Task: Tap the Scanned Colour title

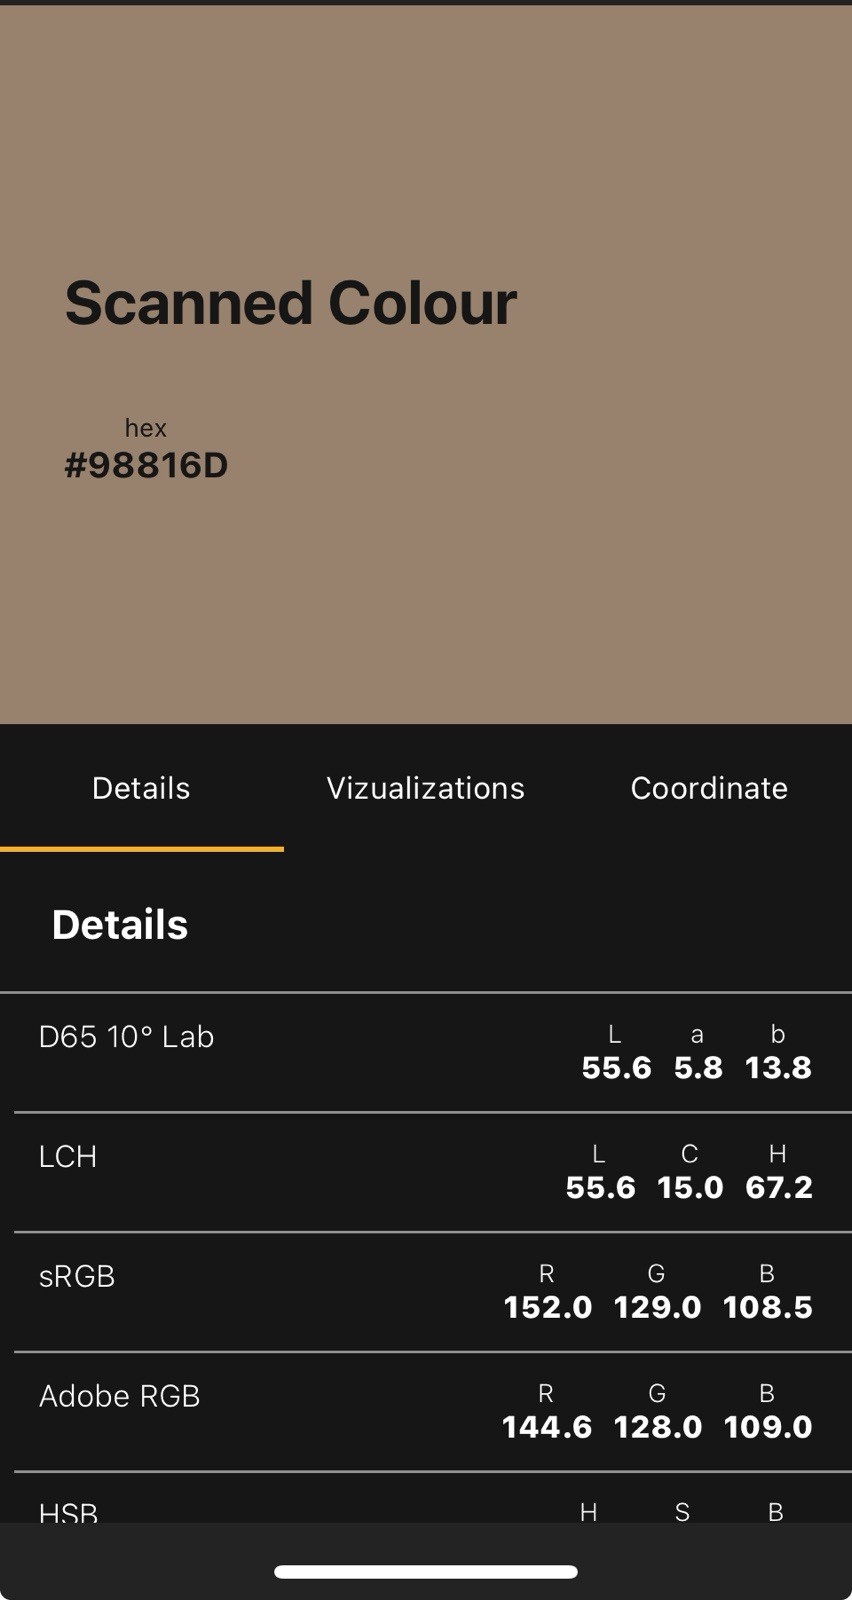Action: pyautogui.click(x=291, y=302)
